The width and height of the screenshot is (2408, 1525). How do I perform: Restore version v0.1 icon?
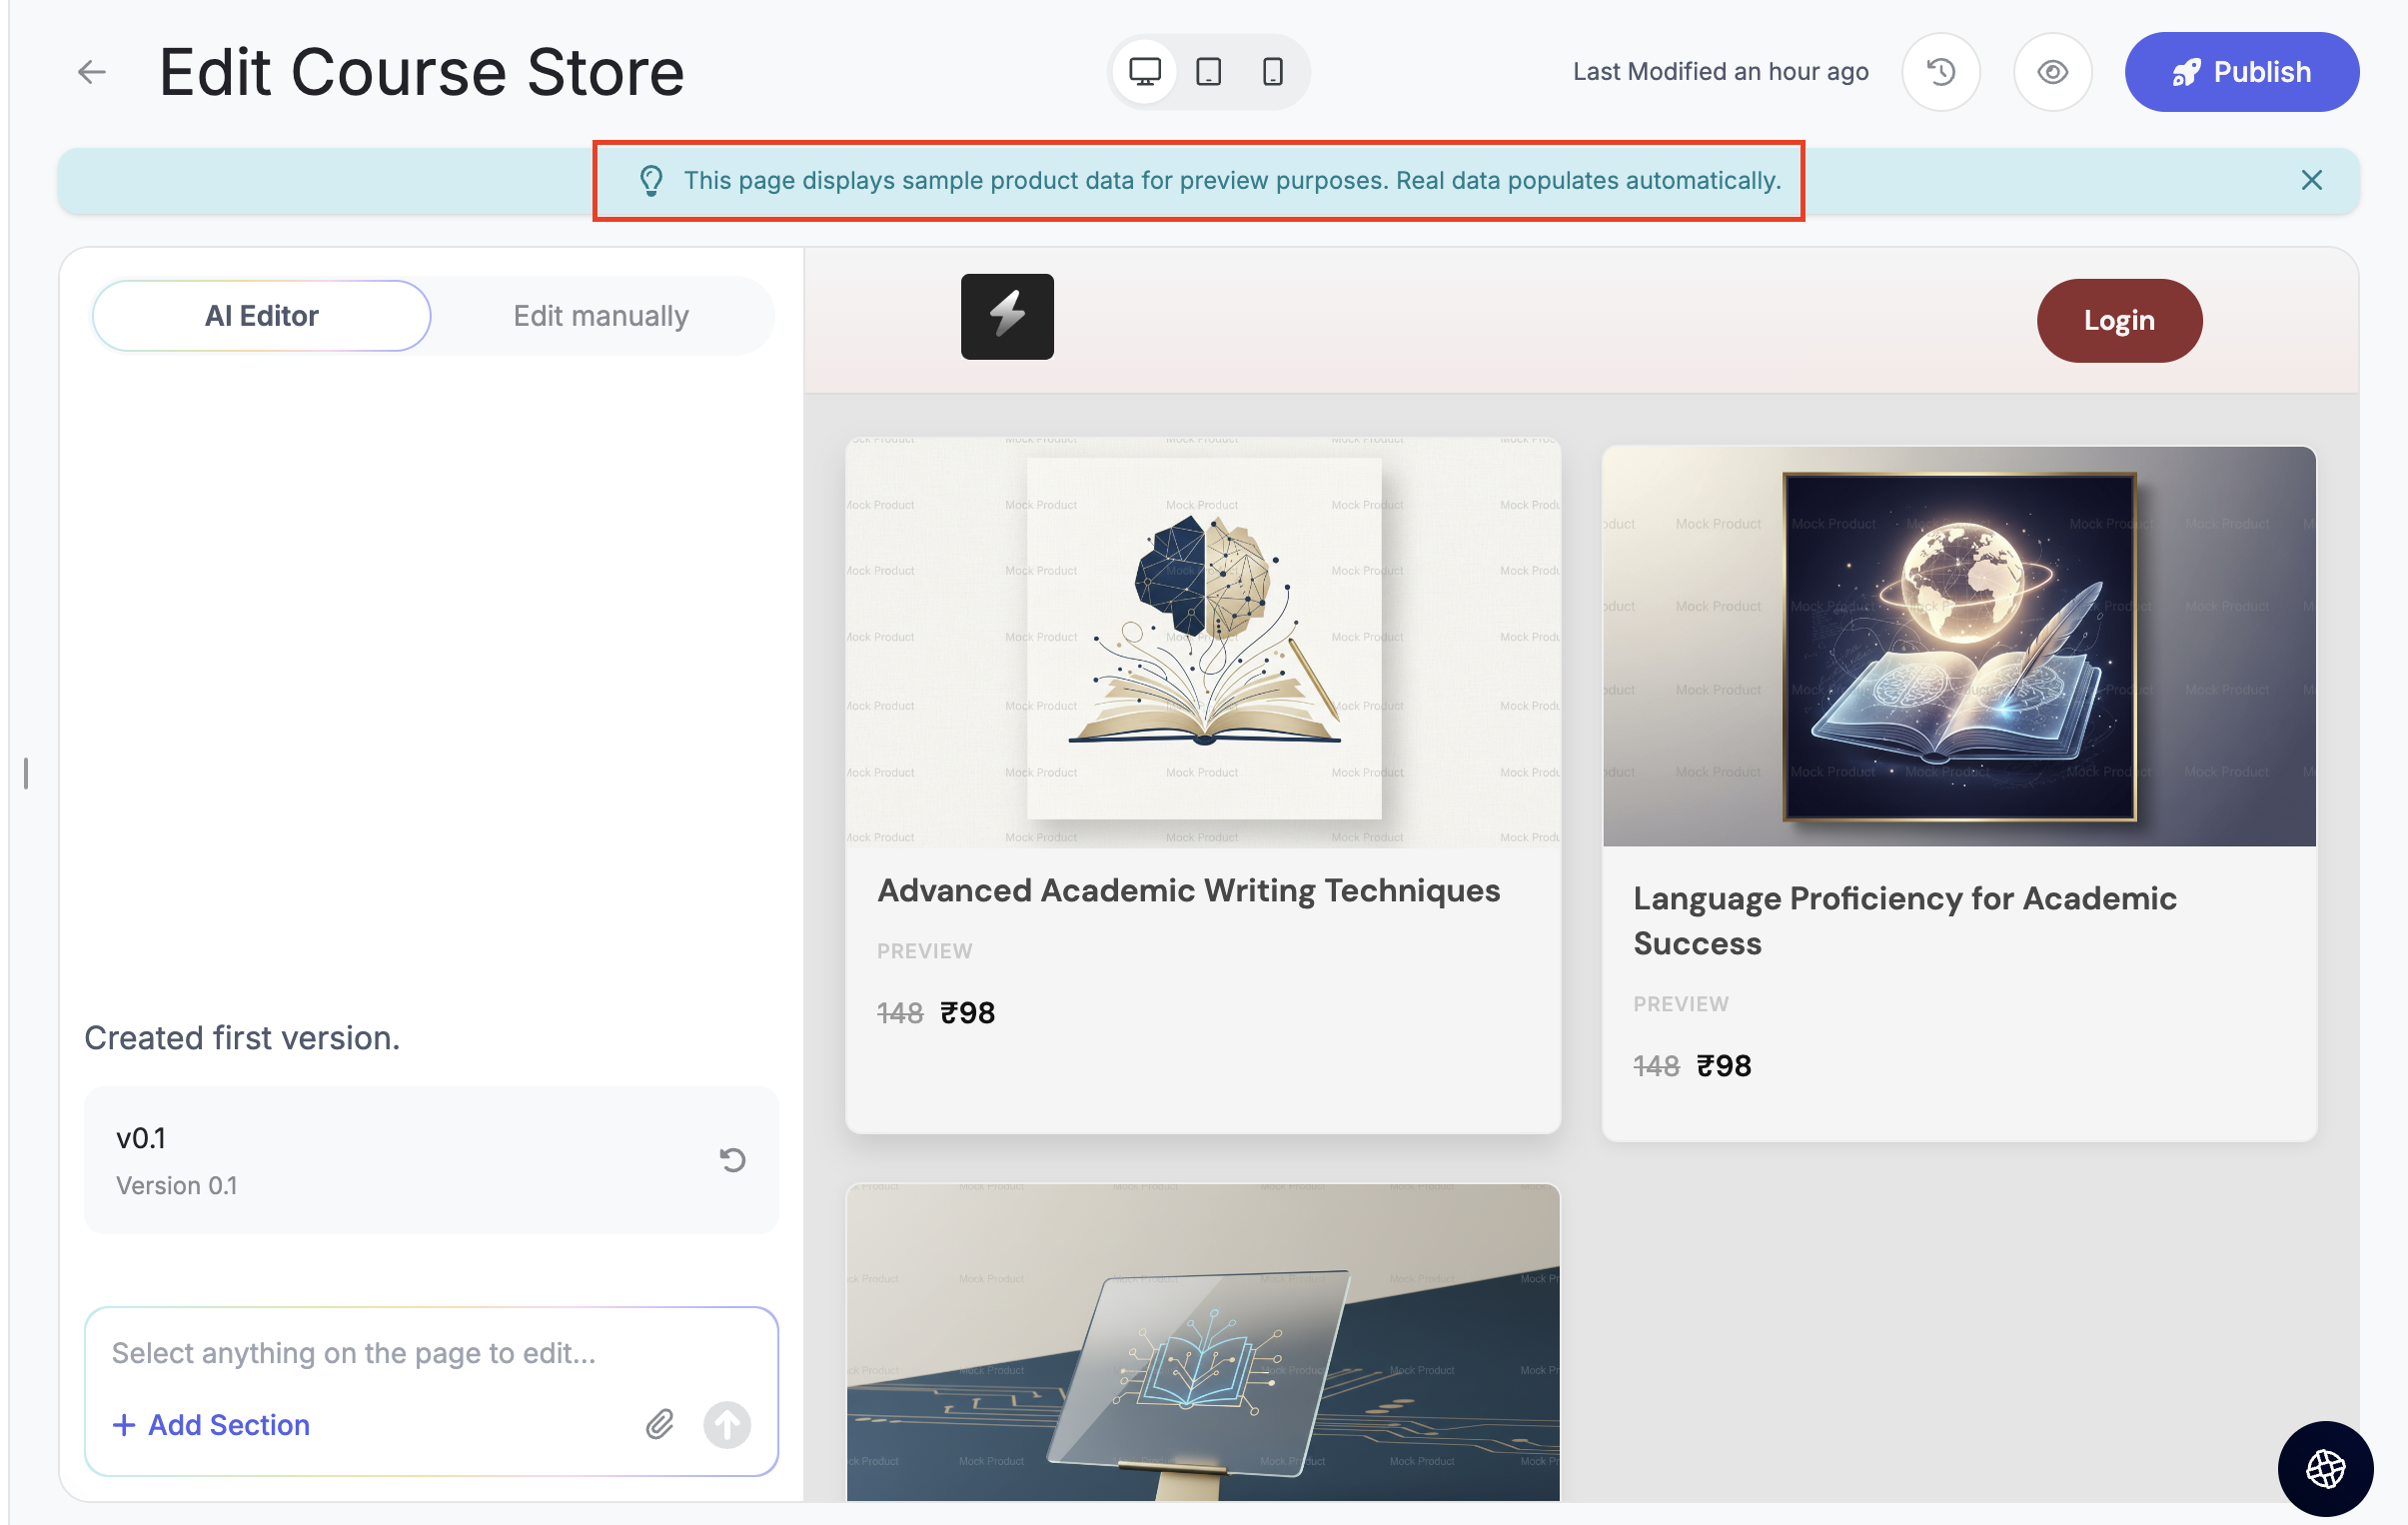pos(732,1159)
